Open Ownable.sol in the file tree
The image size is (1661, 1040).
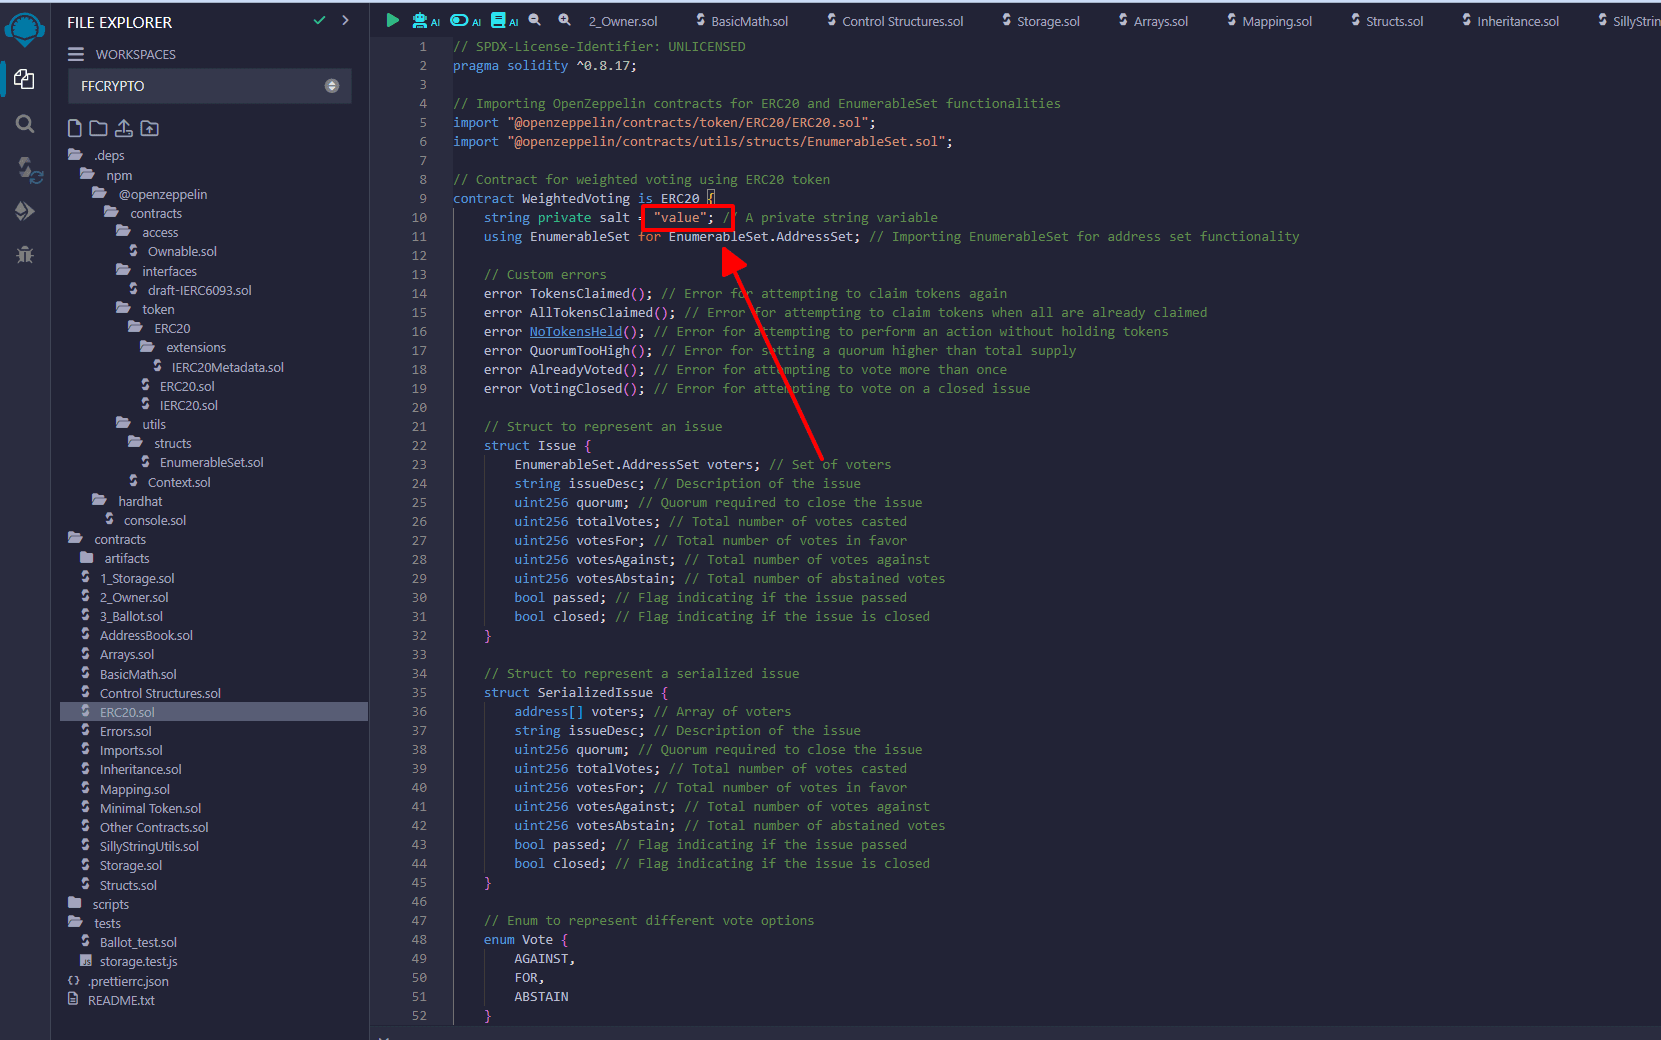click(x=182, y=251)
